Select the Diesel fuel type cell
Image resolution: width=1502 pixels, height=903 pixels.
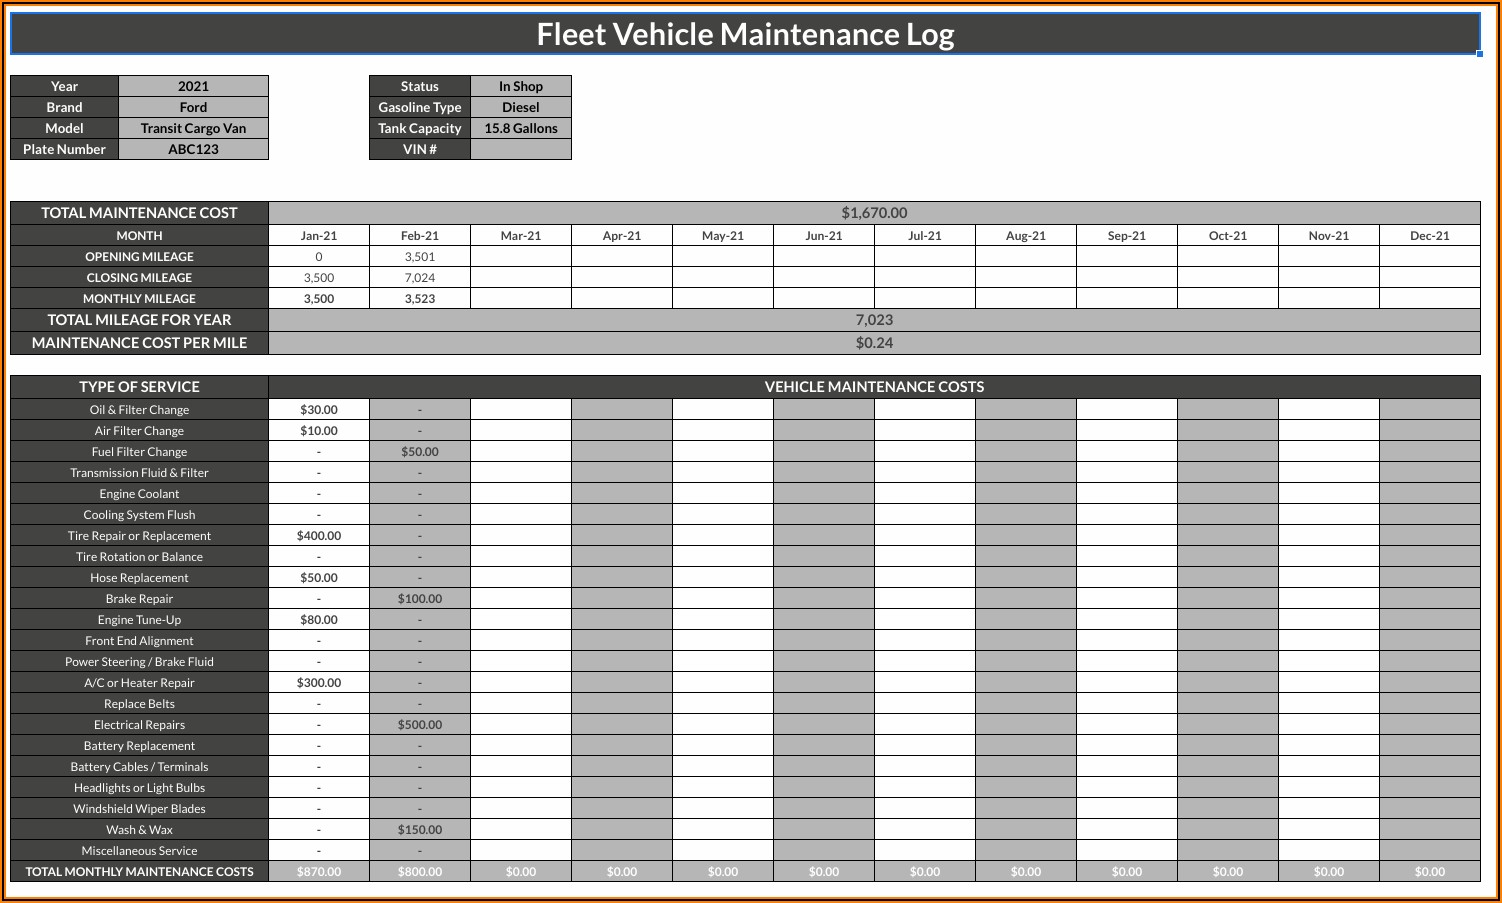click(x=521, y=107)
